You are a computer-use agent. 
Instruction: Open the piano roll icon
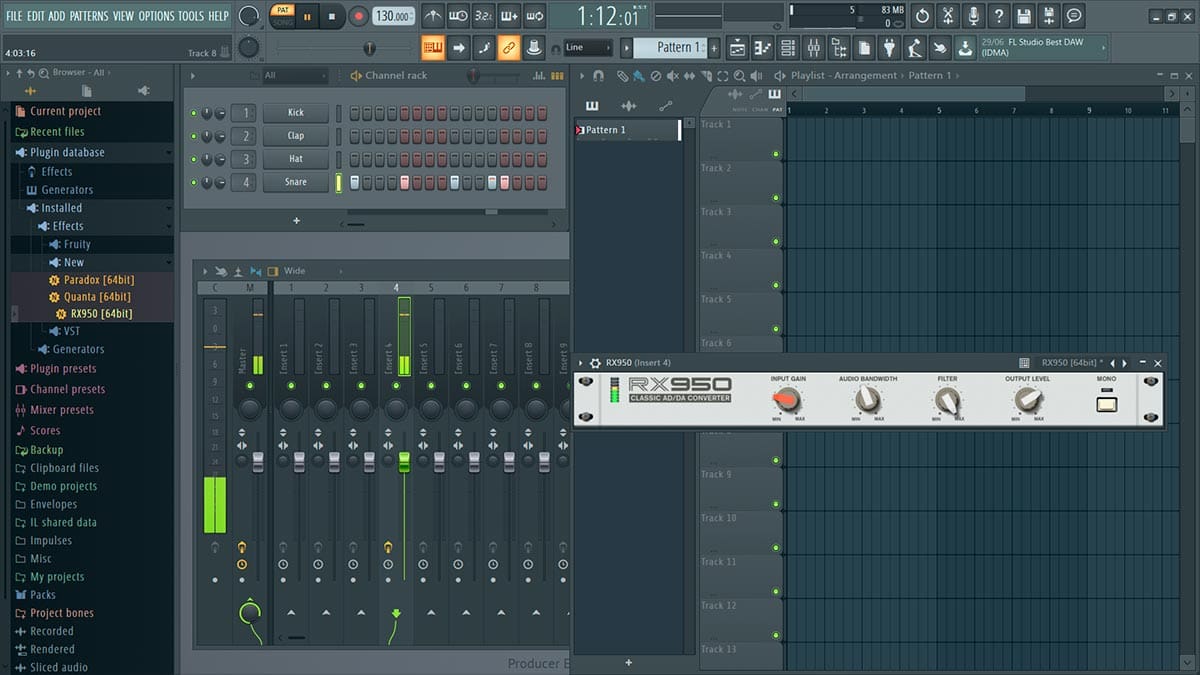point(763,47)
